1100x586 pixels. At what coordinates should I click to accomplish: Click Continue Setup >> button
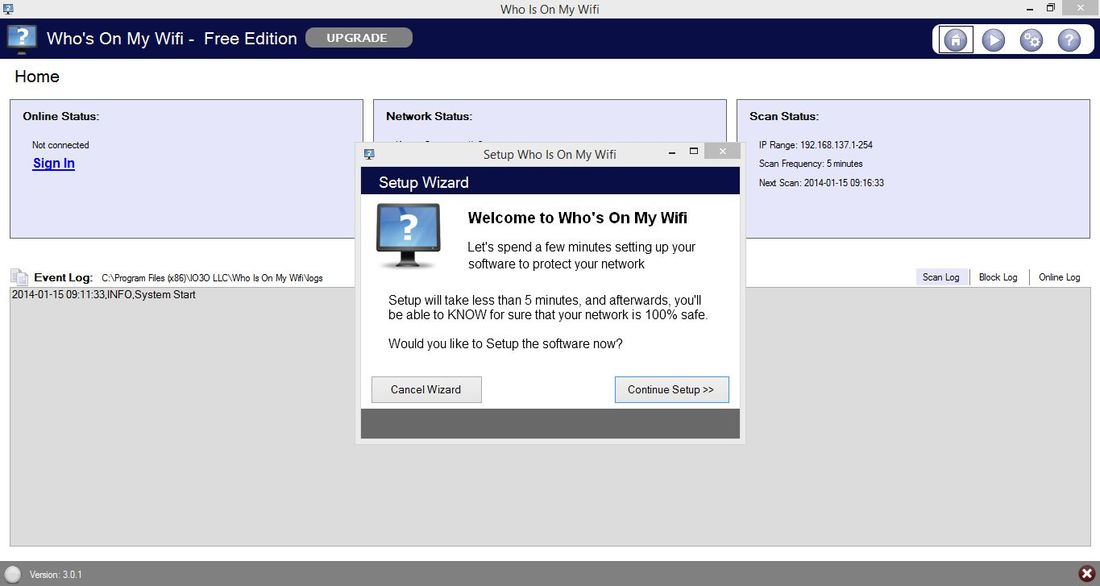pyautogui.click(x=671, y=389)
